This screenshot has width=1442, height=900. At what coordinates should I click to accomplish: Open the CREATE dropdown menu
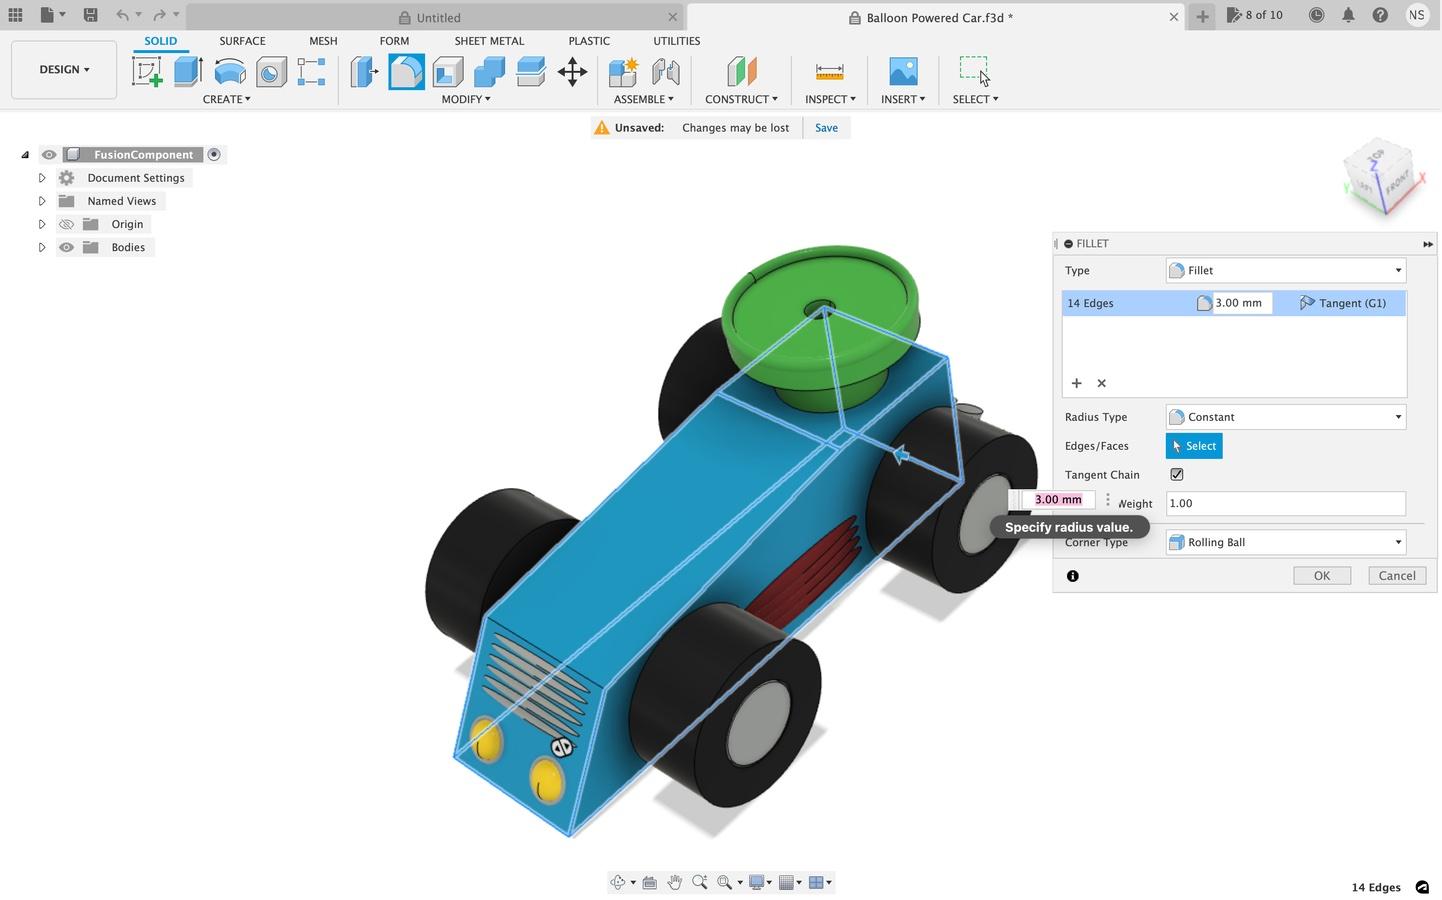point(227,99)
